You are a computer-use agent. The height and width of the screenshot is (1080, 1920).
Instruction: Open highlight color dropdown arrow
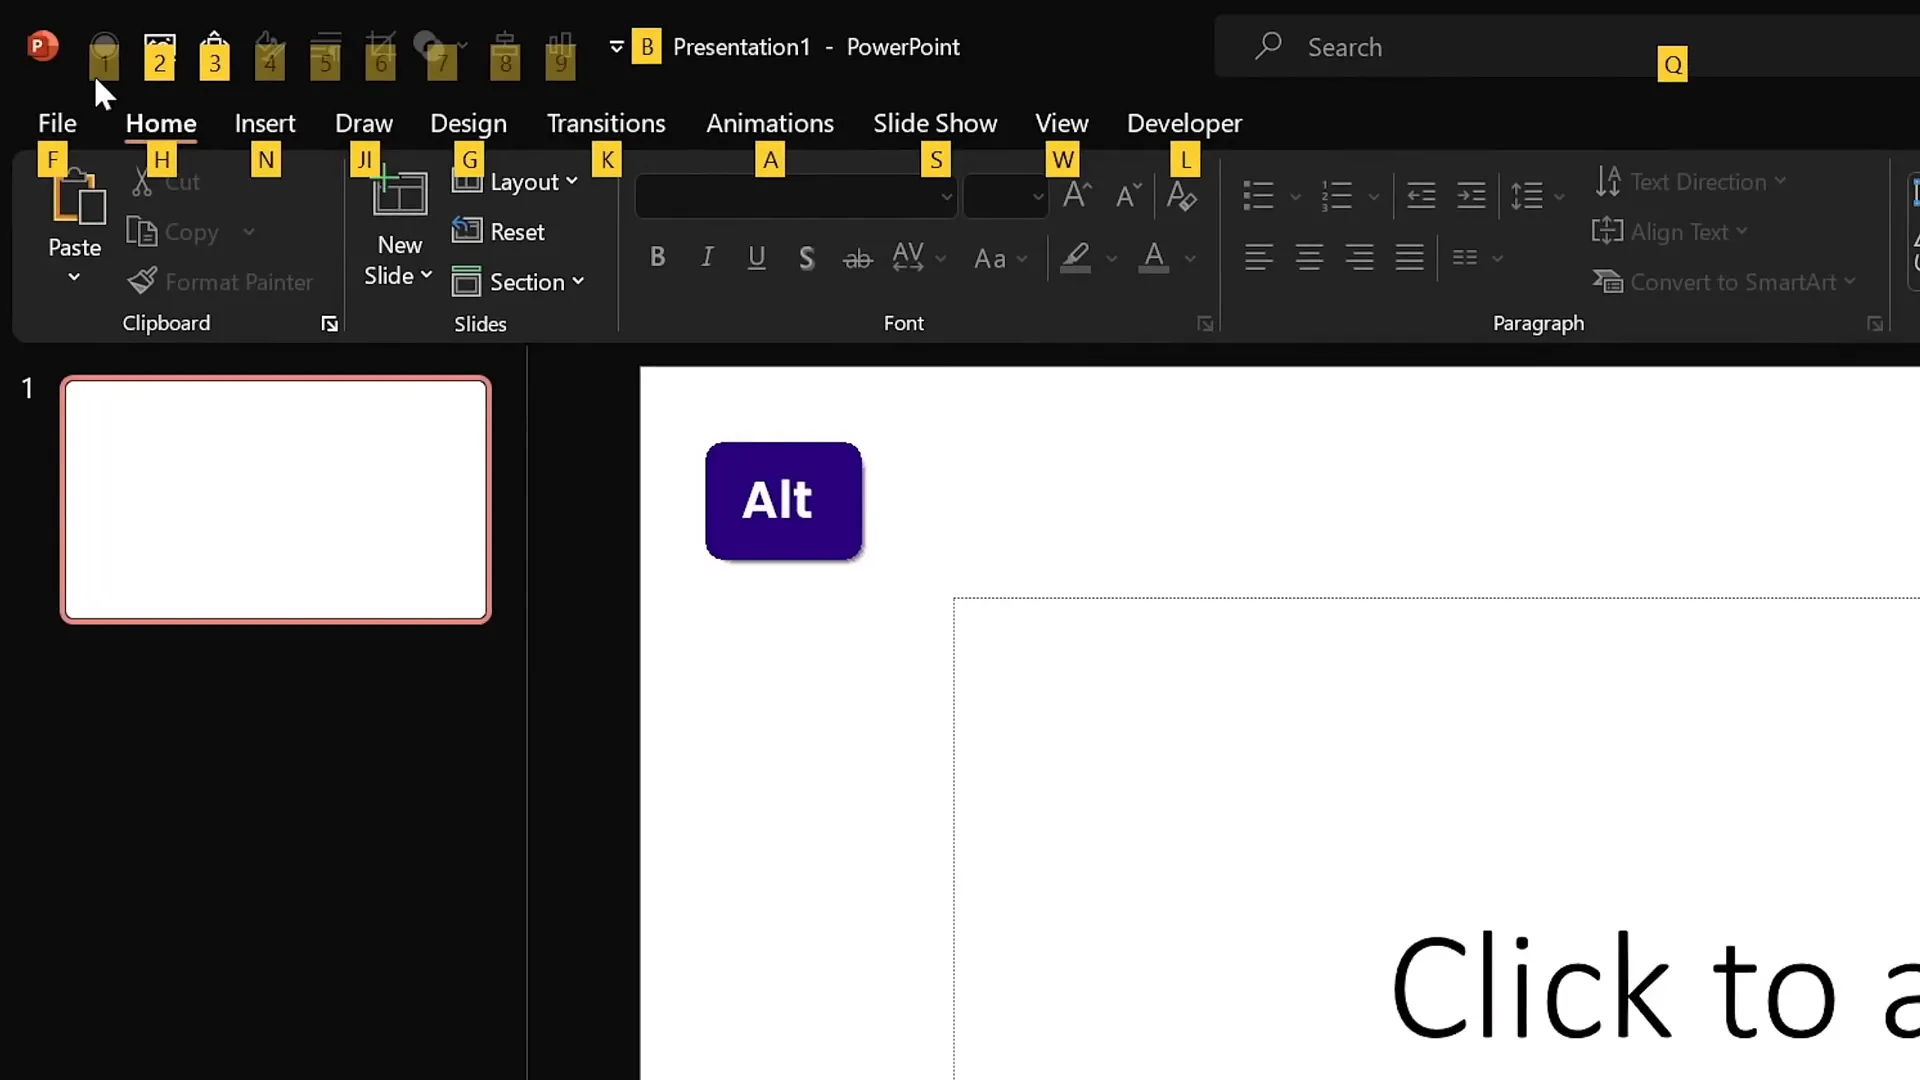click(1111, 259)
